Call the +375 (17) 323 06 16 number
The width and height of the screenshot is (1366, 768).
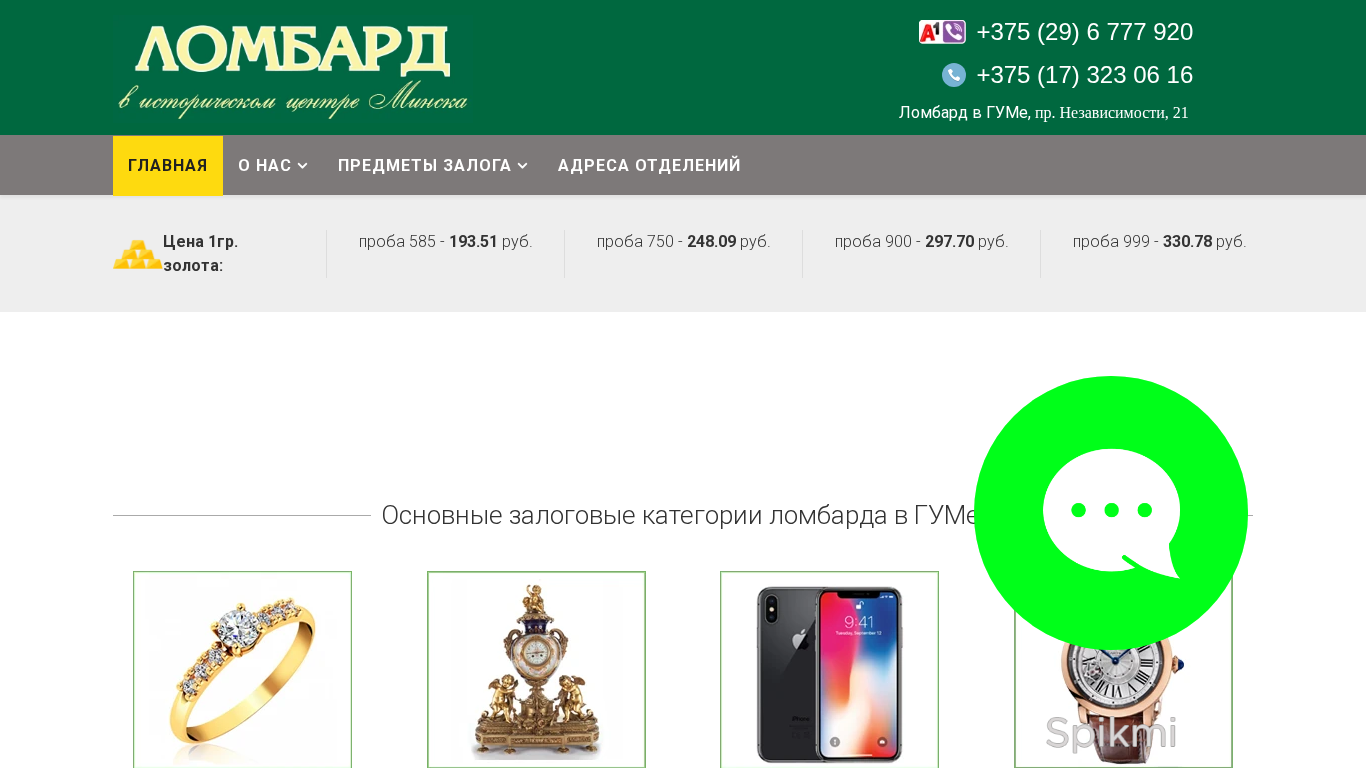pyautogui.click(x=1084, y=75)
